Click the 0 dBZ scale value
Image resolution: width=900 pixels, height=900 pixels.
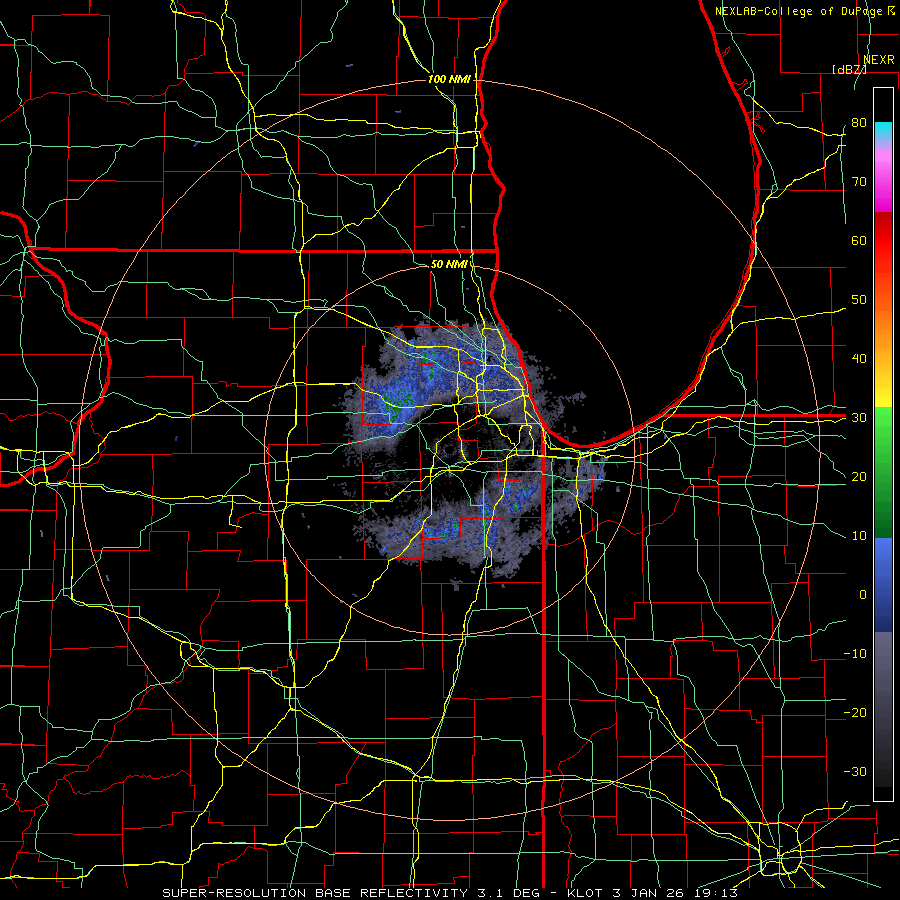coord(863,595)
